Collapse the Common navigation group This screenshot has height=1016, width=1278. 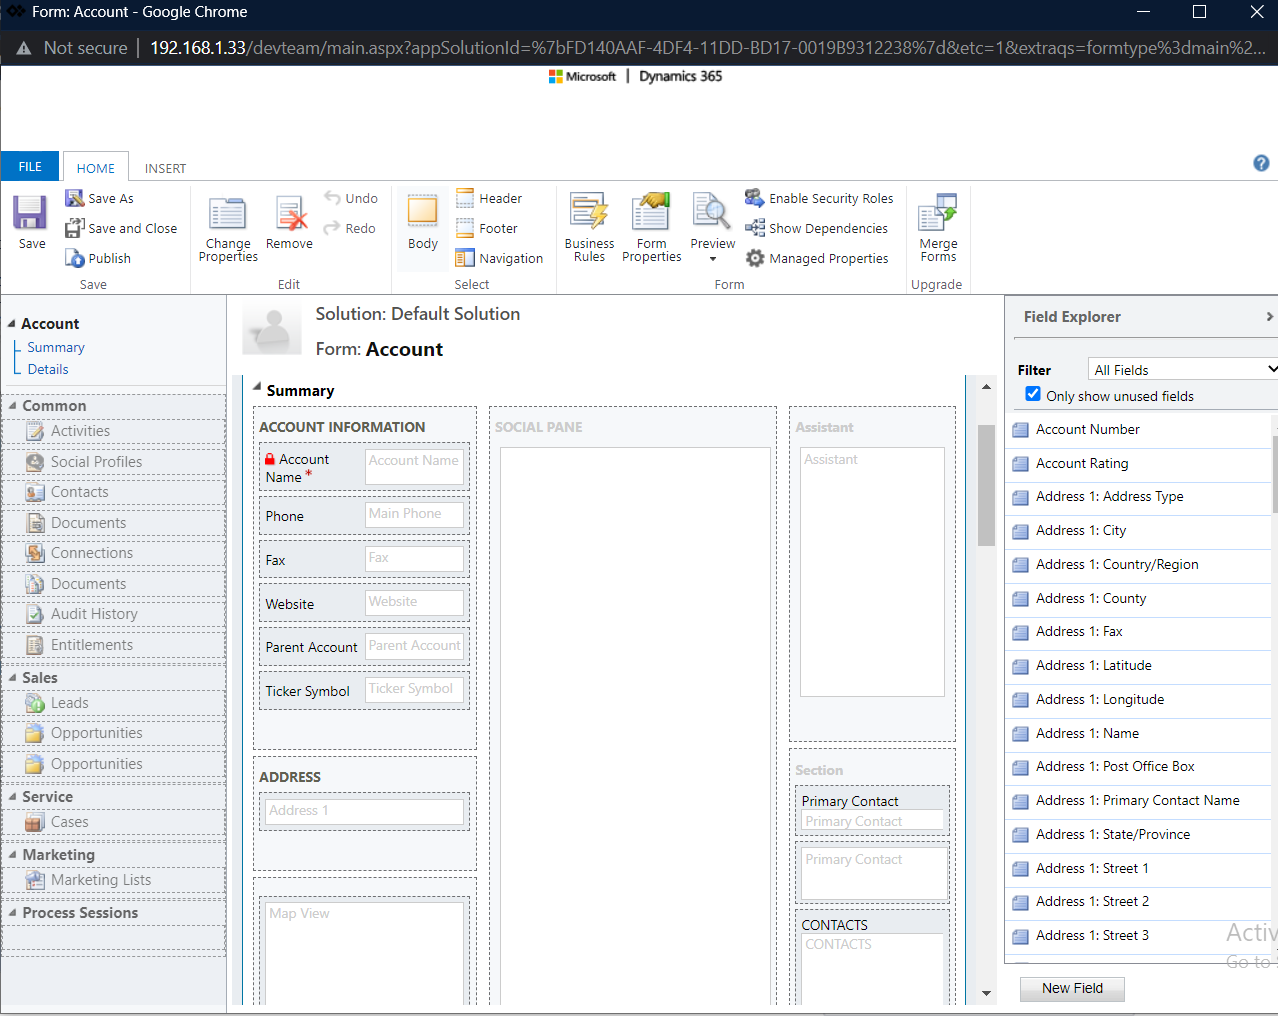[x=12, y=406]
